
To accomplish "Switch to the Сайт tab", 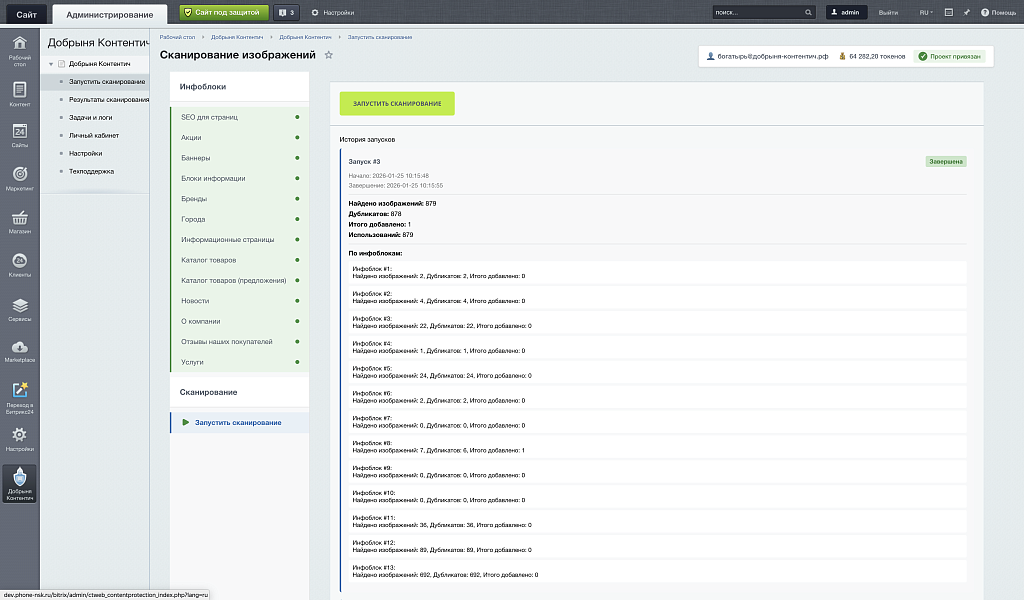I will [x=26, y=14].
